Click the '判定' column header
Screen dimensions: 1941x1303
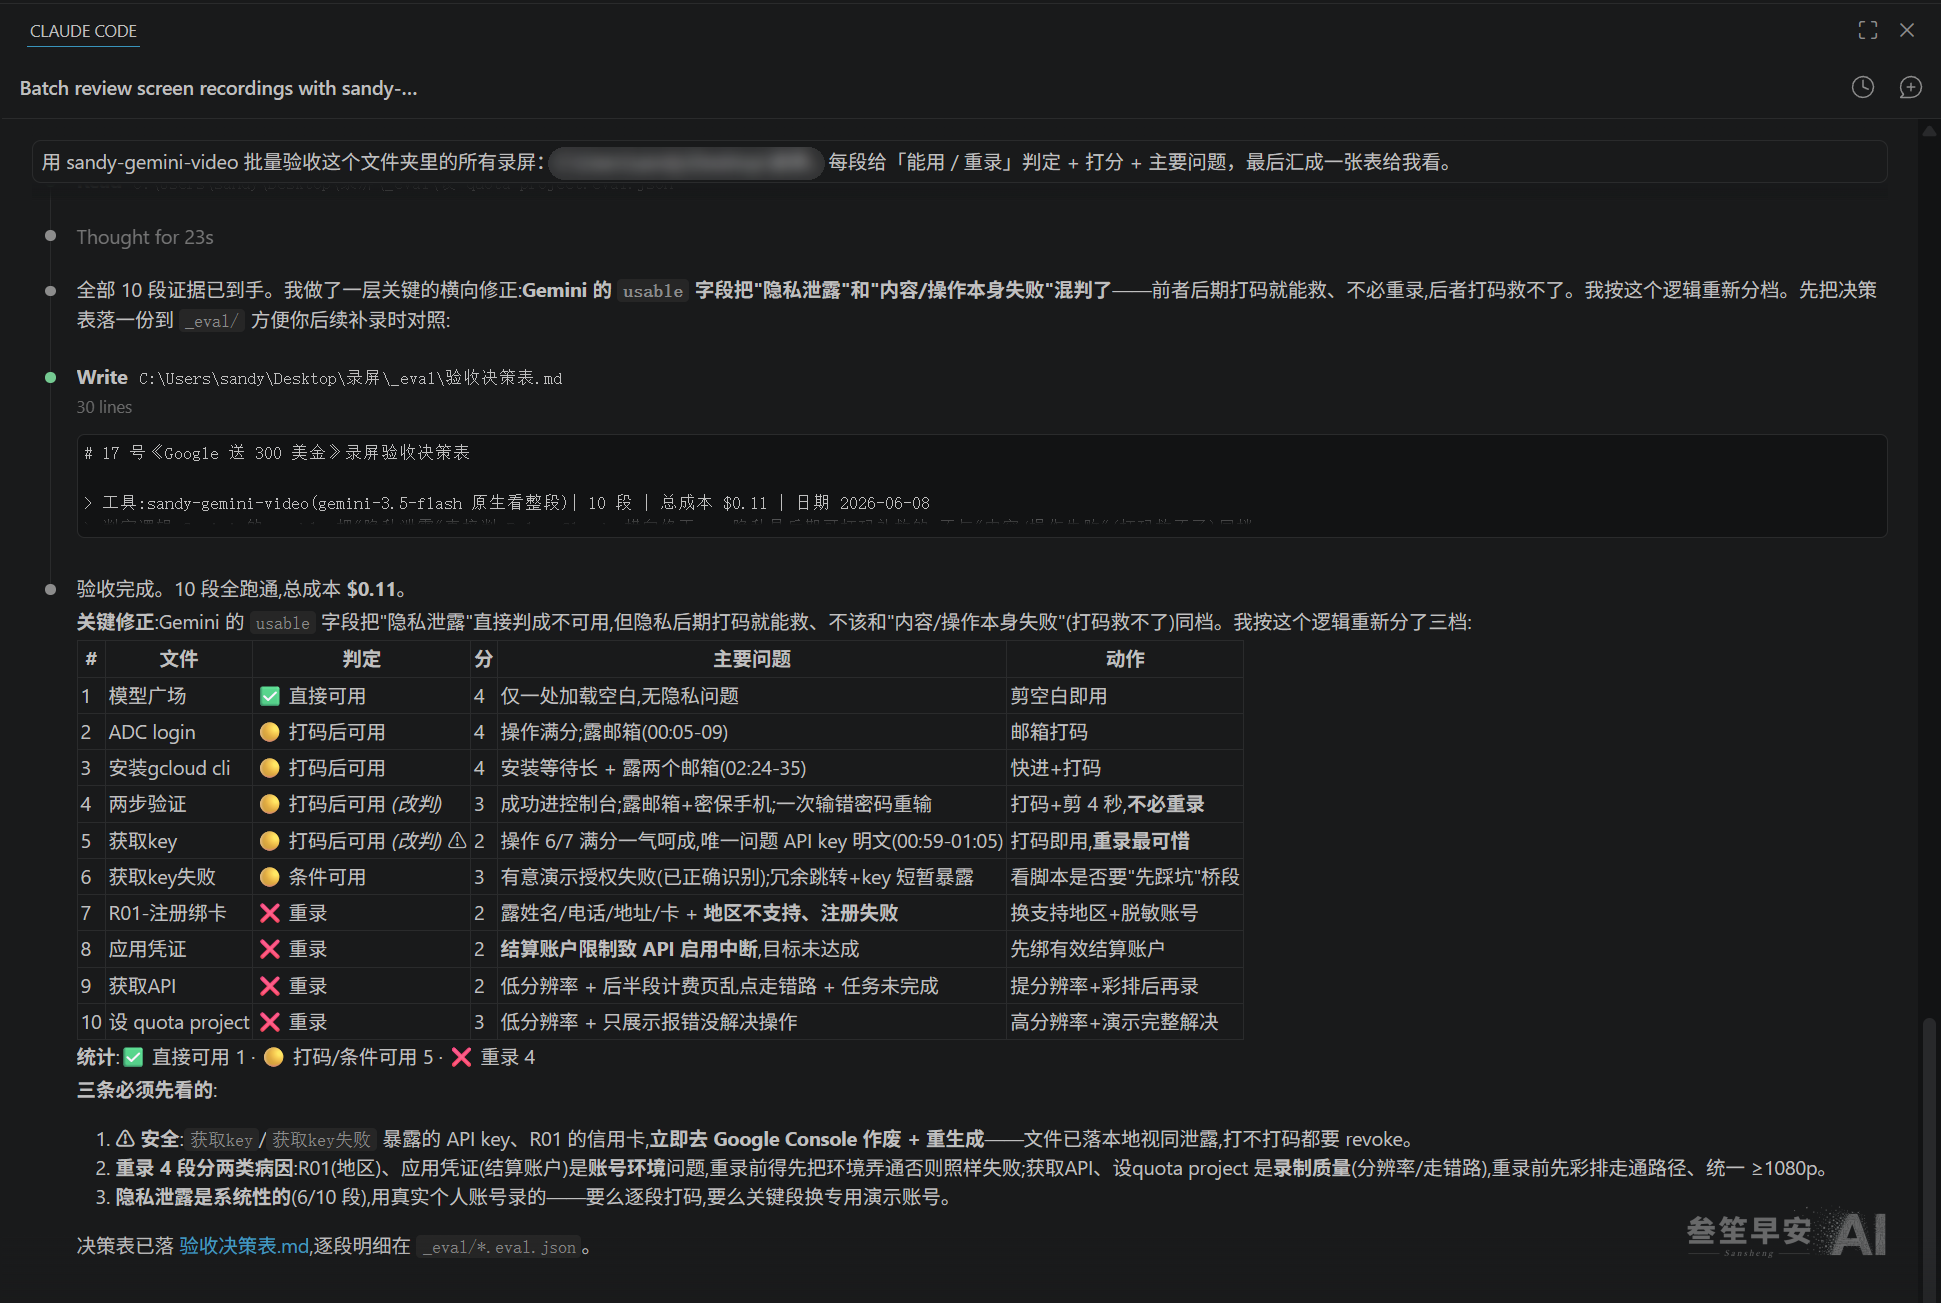click(x=361, y=659)
